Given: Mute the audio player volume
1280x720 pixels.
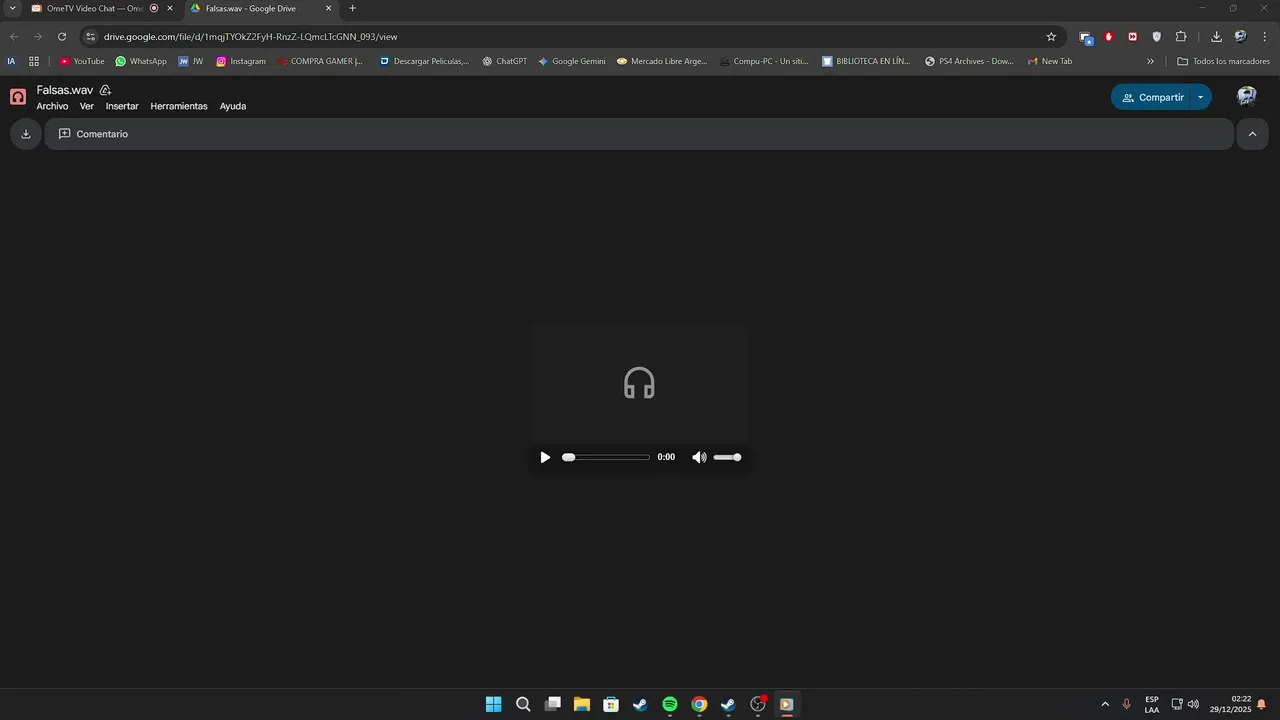Looking at the screenshot, I should [699, 457].
